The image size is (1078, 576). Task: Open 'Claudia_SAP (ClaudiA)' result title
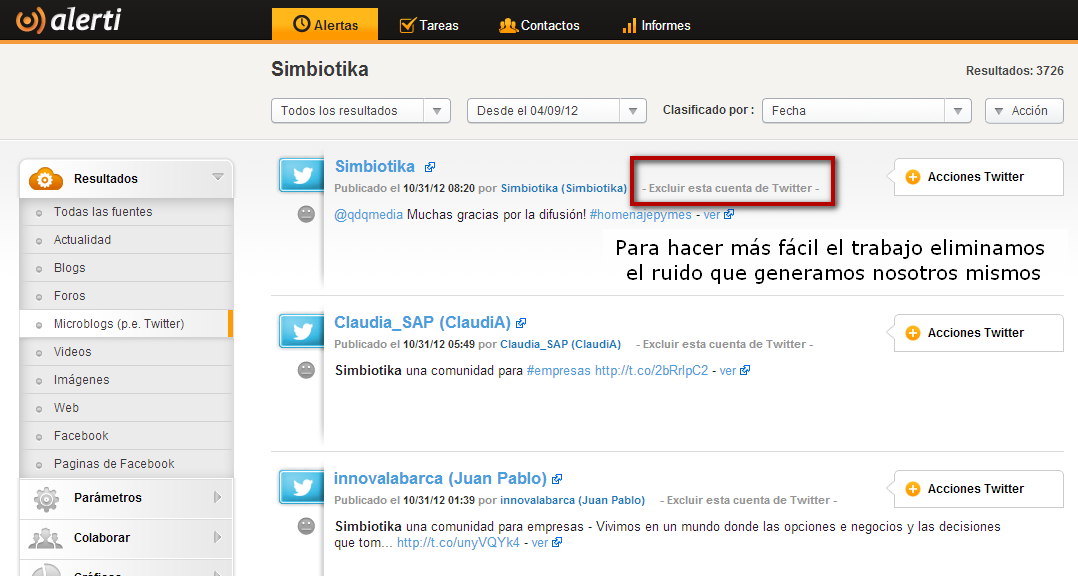422,322
